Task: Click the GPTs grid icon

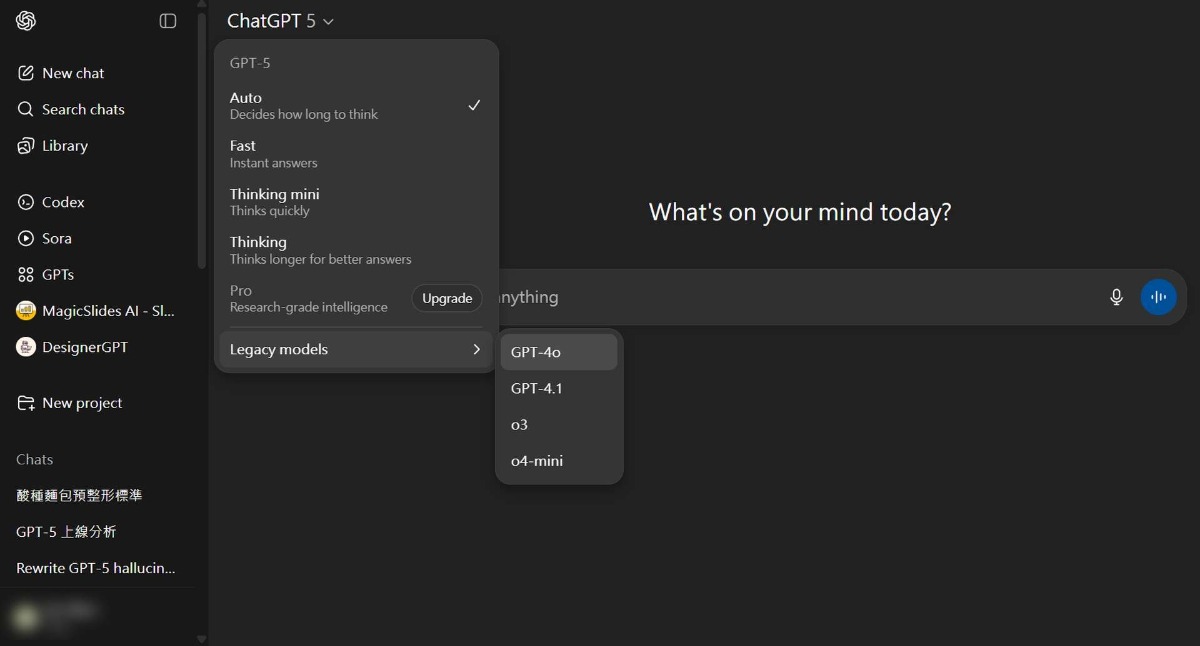Action: (x=26, y=274)
